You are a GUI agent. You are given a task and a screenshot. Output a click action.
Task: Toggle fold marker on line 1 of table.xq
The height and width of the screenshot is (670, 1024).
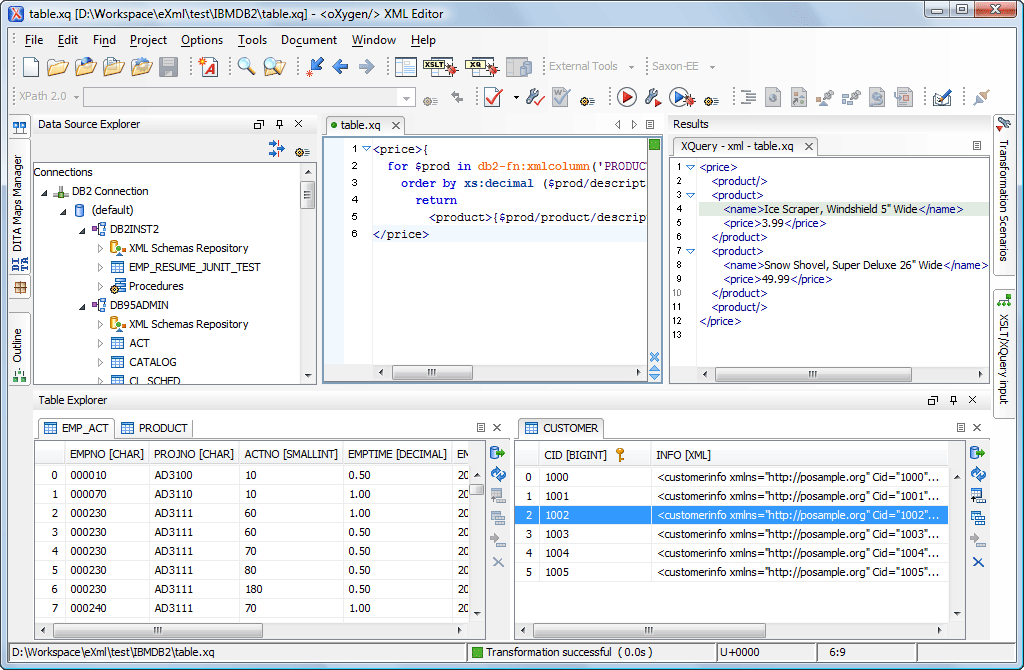pyautogui.click(x=366, y=149)
